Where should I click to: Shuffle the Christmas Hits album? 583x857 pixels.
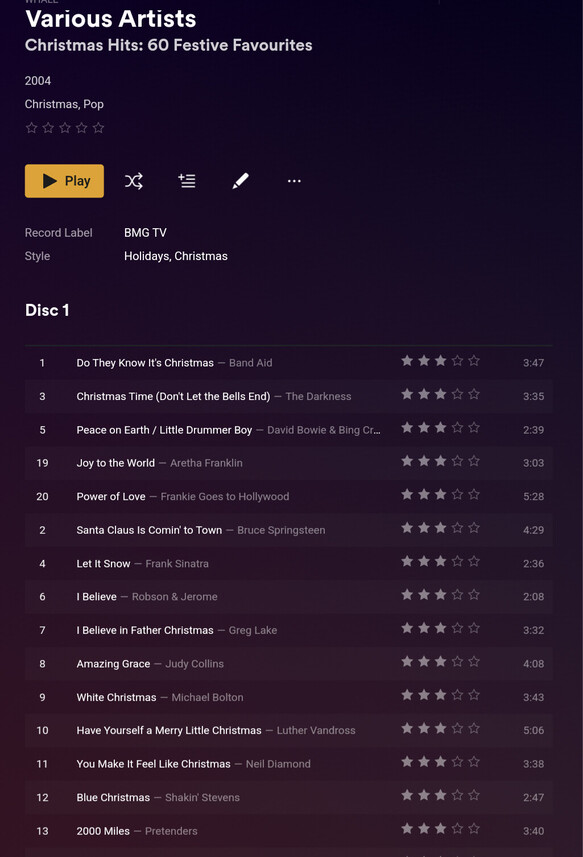point(134,181)
